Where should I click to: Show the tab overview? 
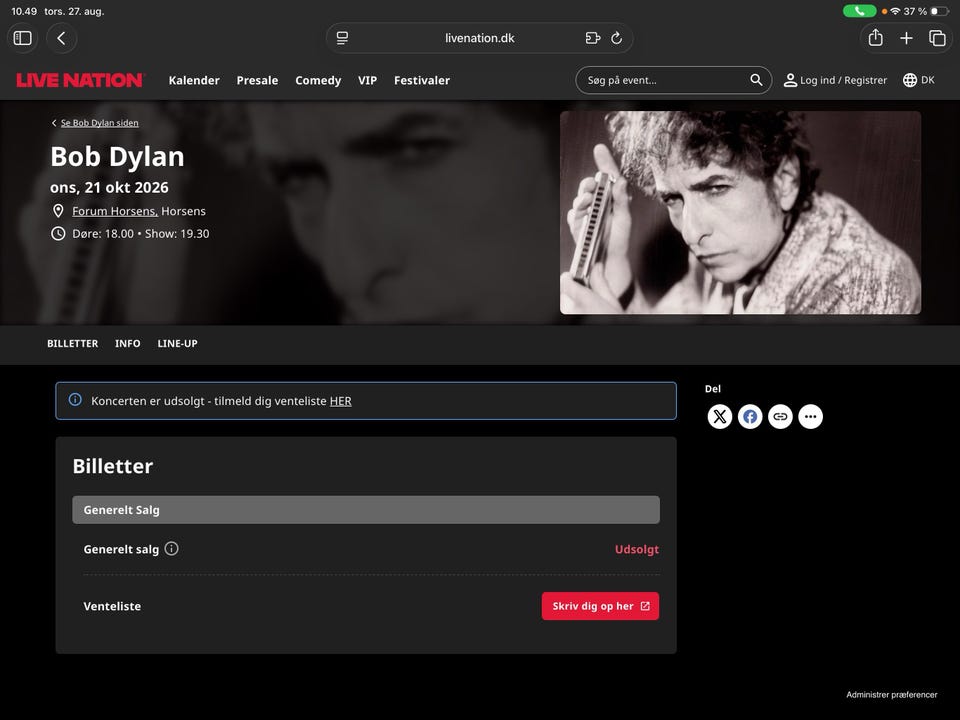point(937,38)
